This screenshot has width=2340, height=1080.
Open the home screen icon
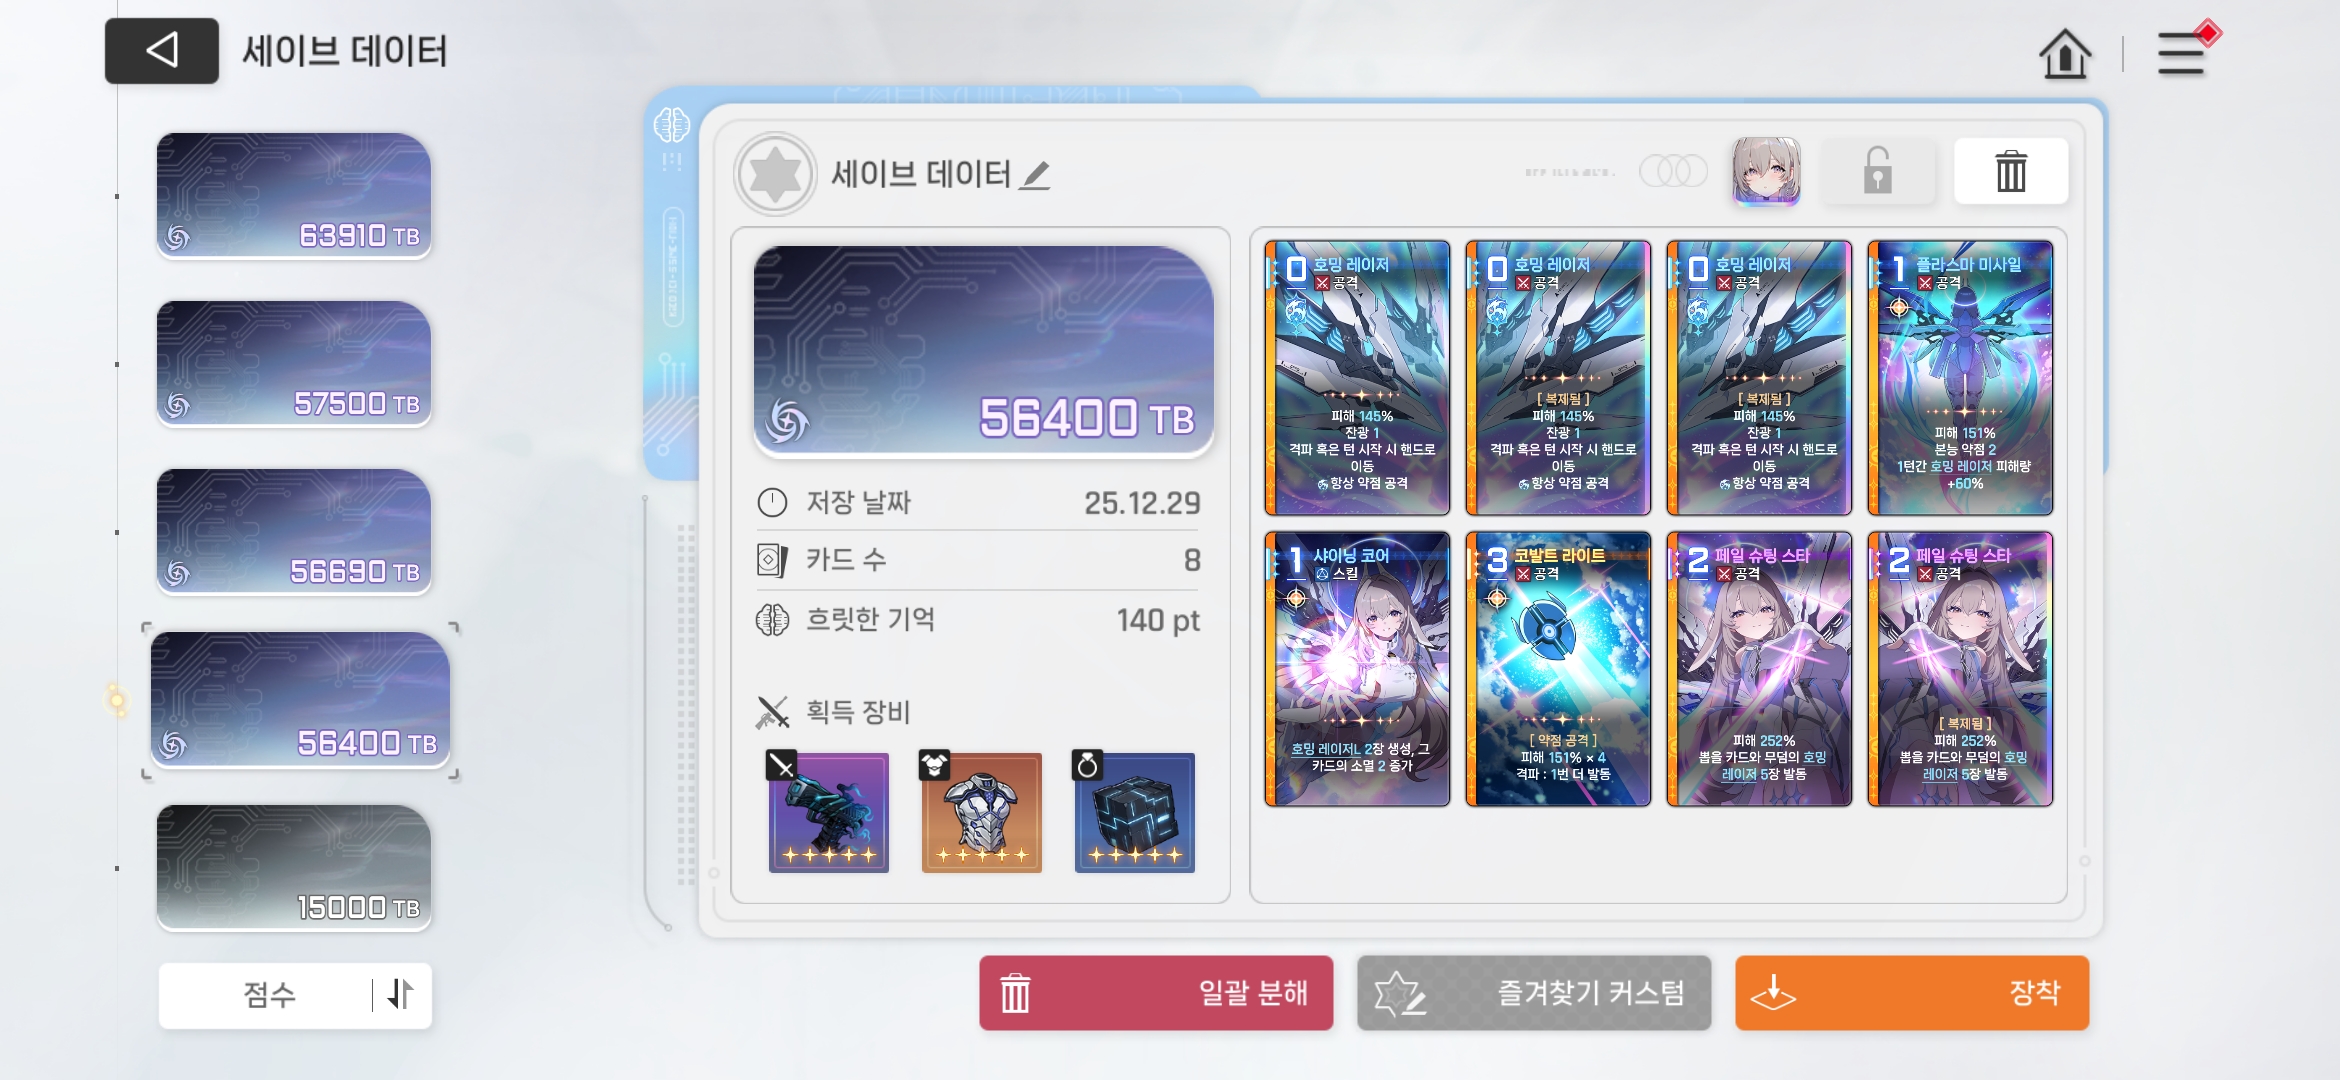click(x=2064, y=53)
